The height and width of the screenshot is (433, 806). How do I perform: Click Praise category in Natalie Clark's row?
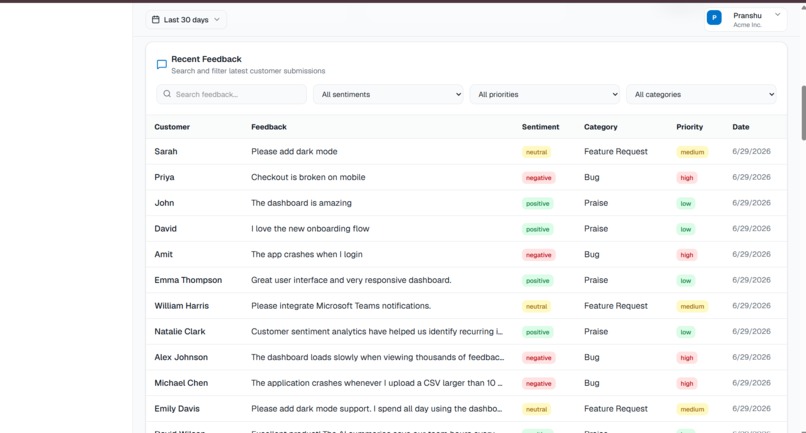pos(596,332)
